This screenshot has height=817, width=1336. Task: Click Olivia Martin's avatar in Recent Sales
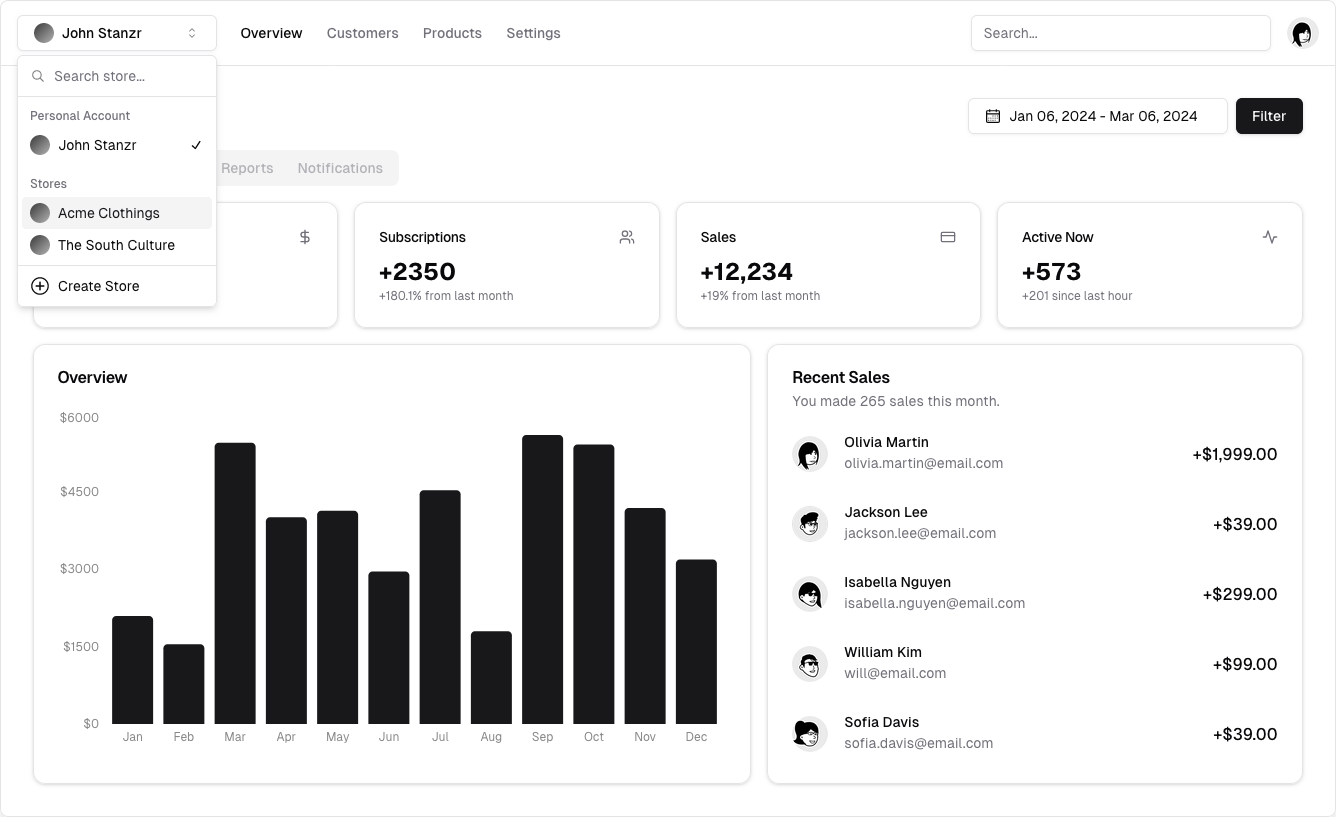point(810,454)
